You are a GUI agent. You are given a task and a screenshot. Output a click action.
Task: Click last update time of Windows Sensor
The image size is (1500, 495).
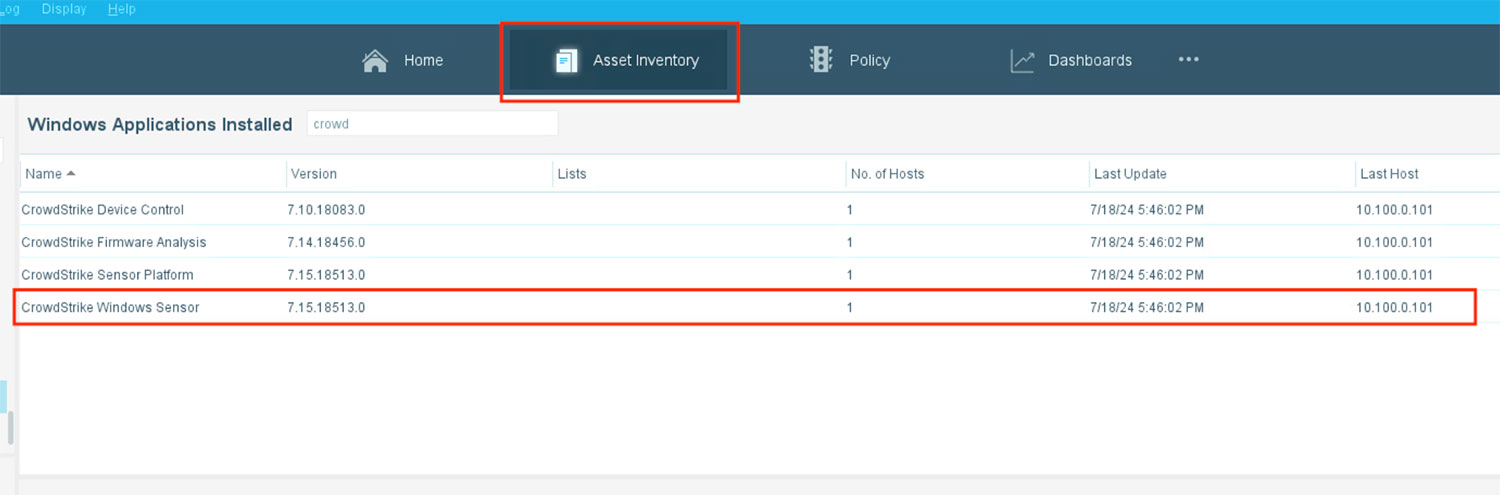(x=1147, y=307)
